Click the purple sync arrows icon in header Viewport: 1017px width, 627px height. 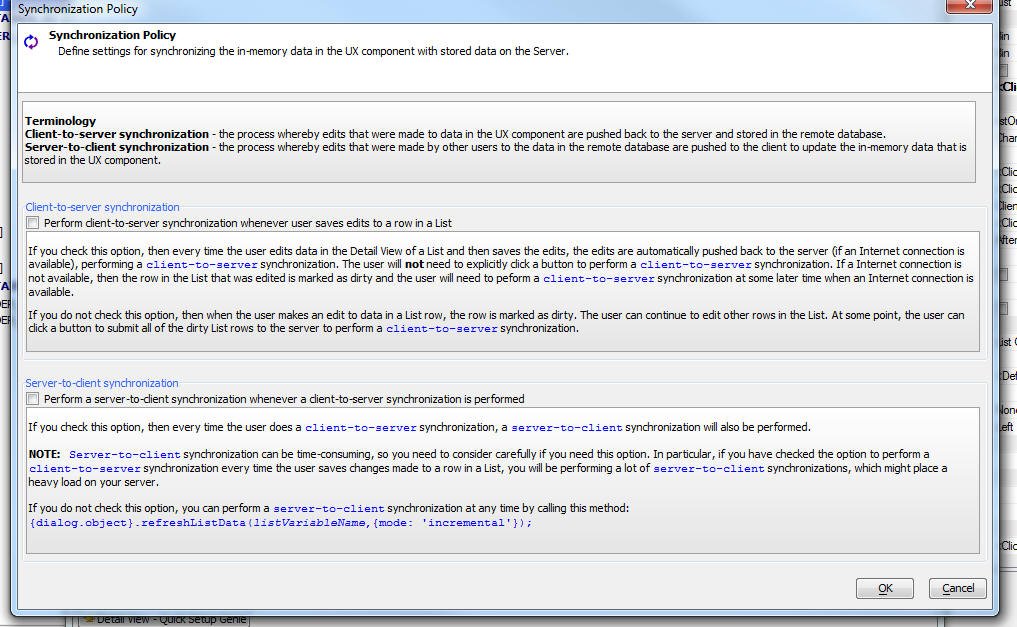31,42
